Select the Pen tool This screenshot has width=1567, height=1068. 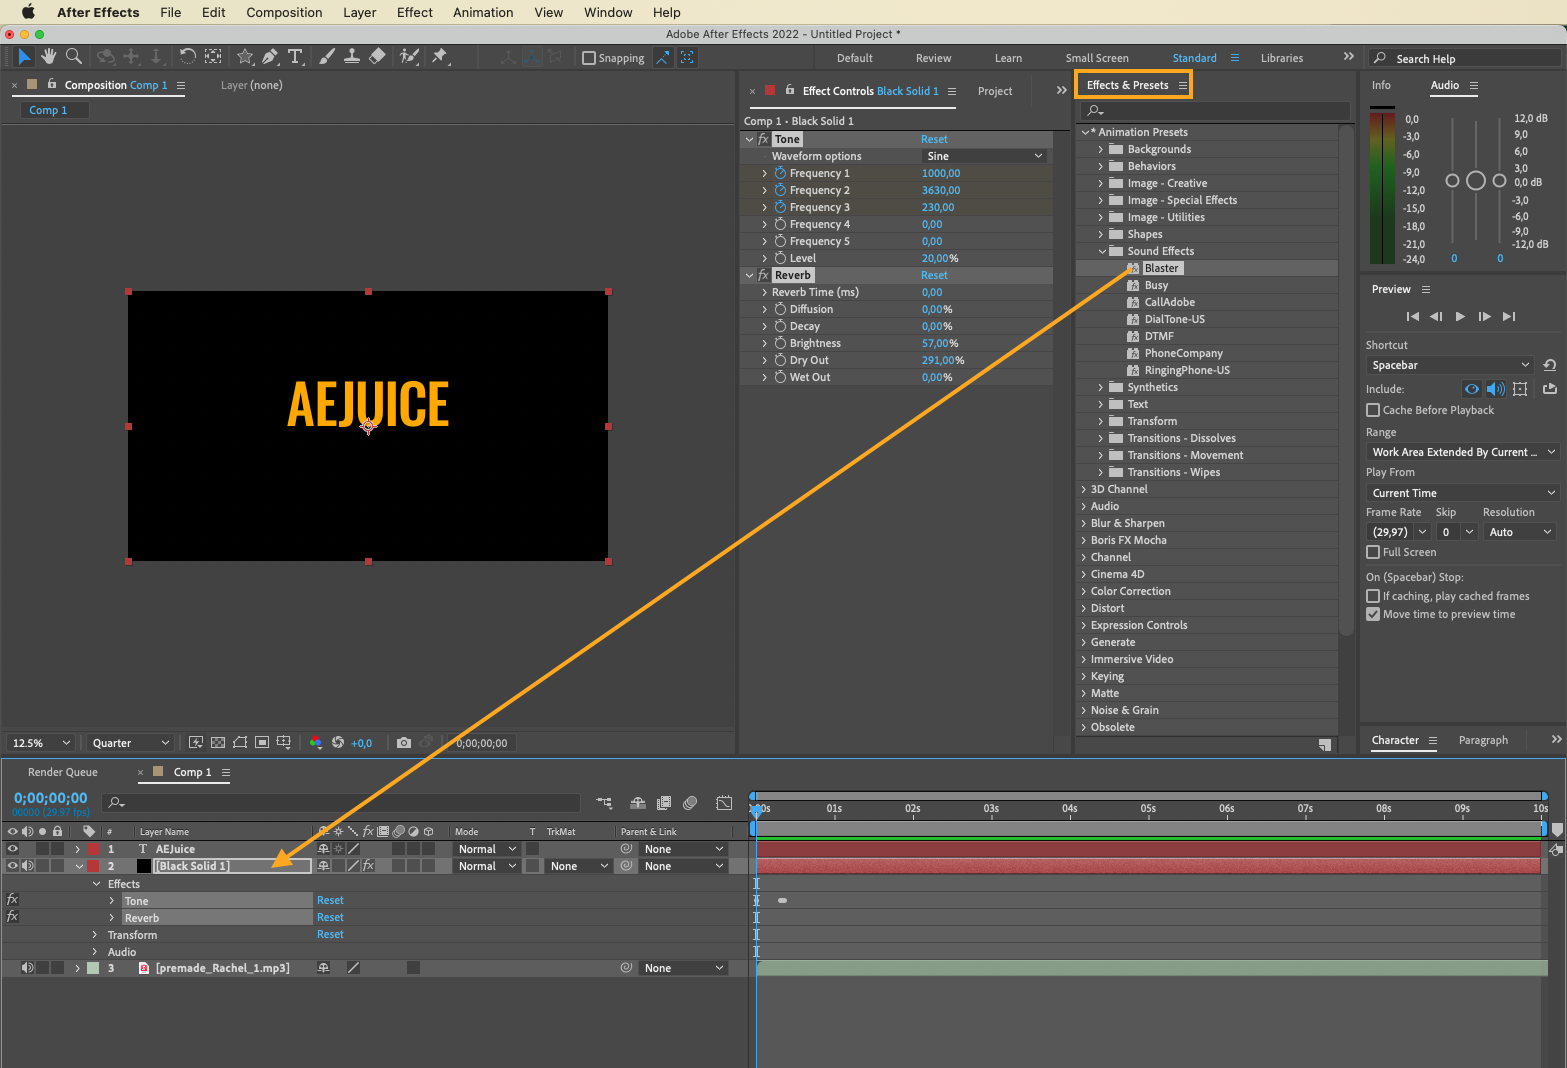(x=270, y=57)
